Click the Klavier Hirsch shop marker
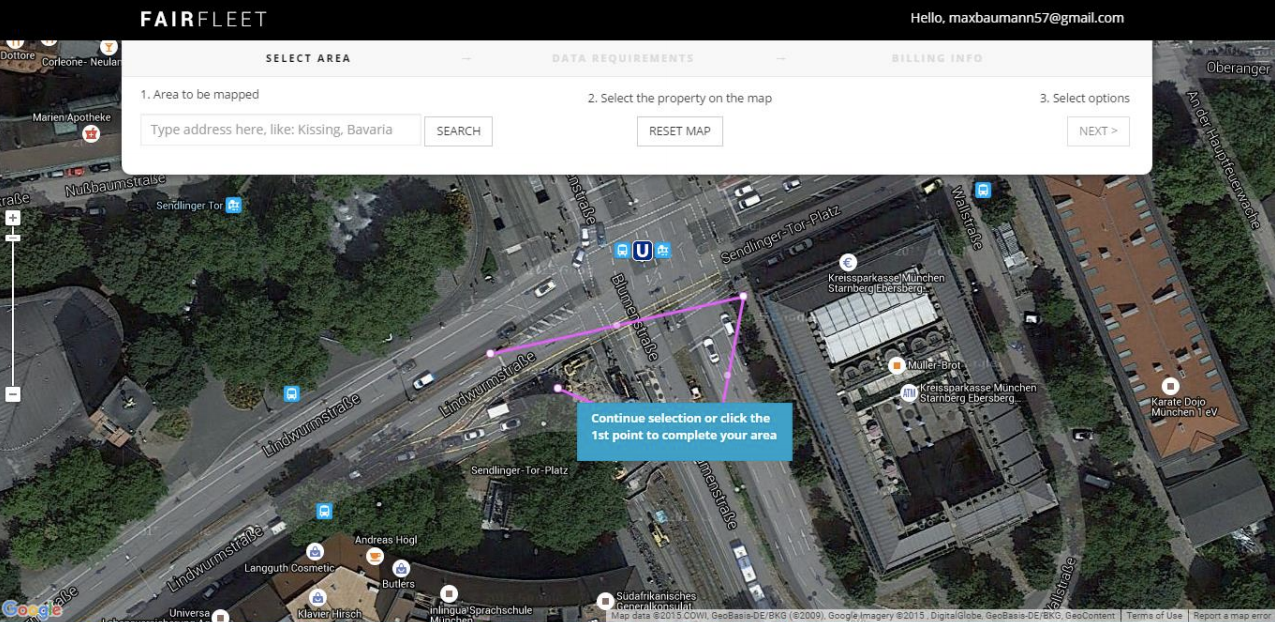 tap(317, 597)
